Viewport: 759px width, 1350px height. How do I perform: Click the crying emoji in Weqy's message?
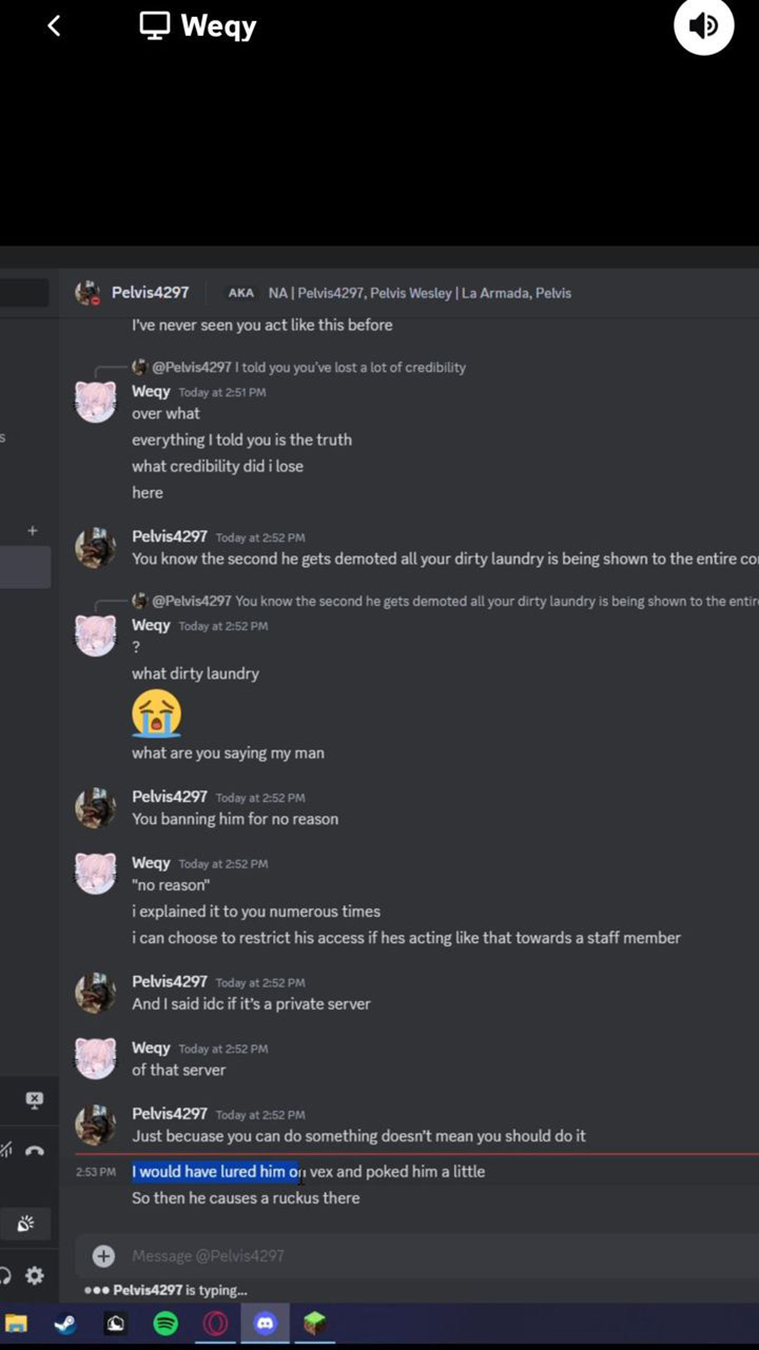click(156, 713)
